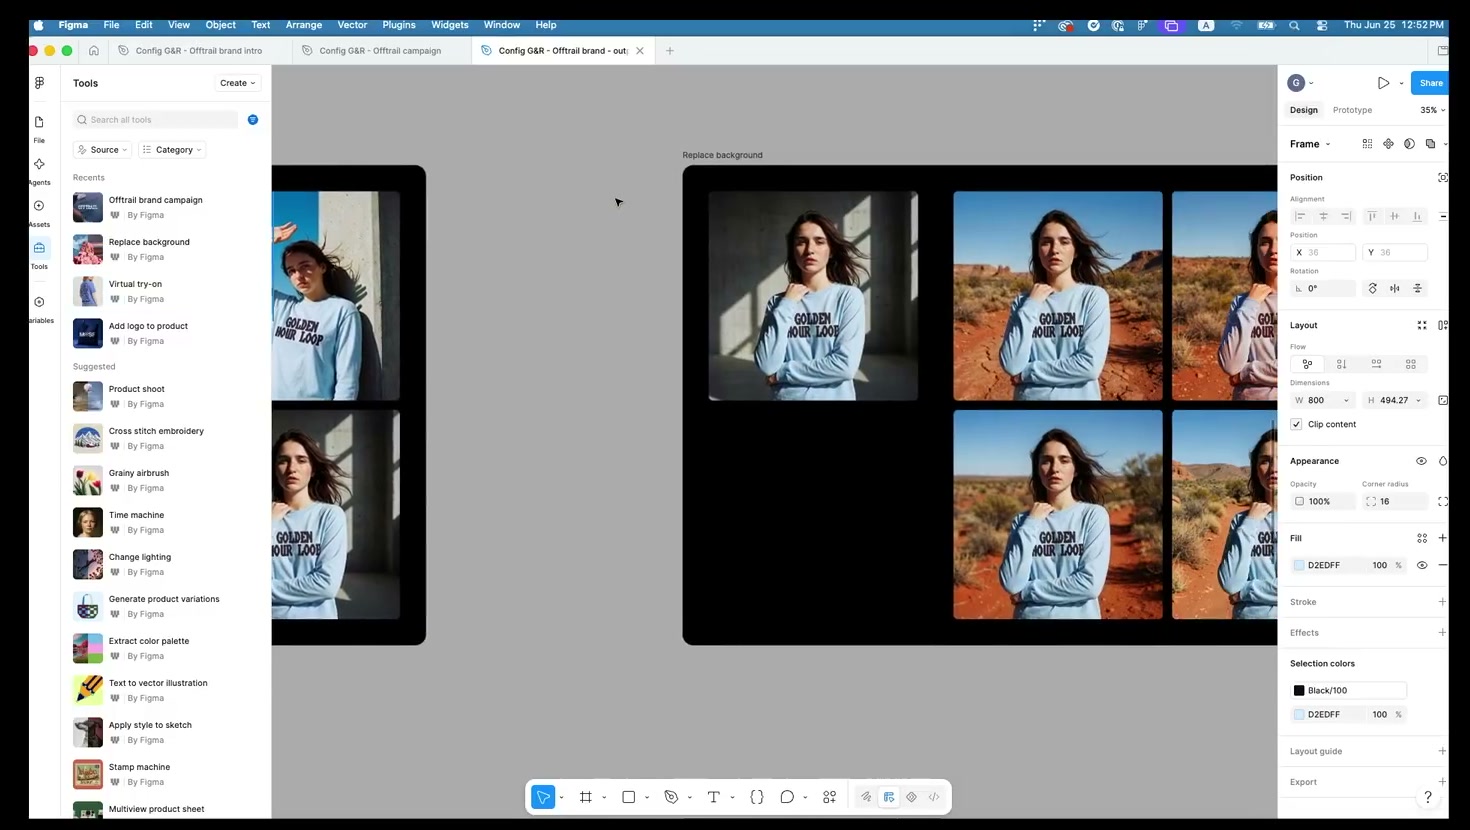Screen dimensions: 1470x830
Task: Open the Source filter dropdown
Action: click(x=102, y=150)
